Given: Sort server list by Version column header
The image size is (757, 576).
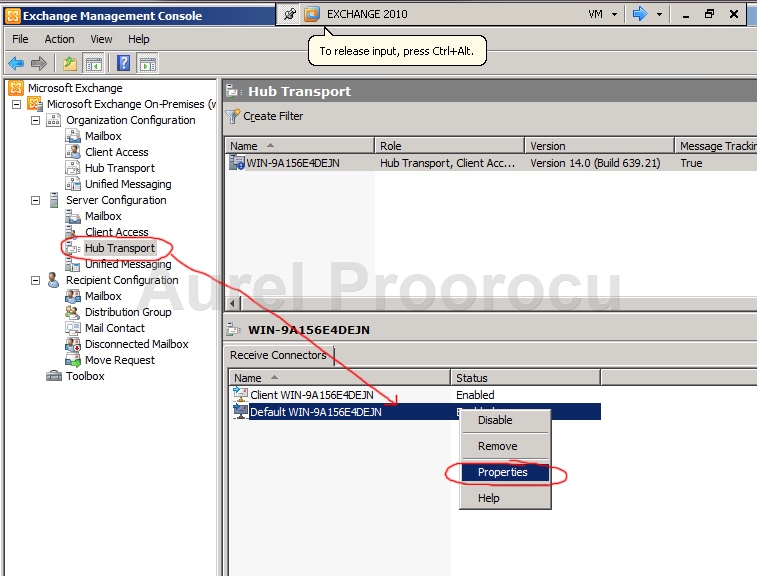Looking at the screenshot, I should coord(599,146).
